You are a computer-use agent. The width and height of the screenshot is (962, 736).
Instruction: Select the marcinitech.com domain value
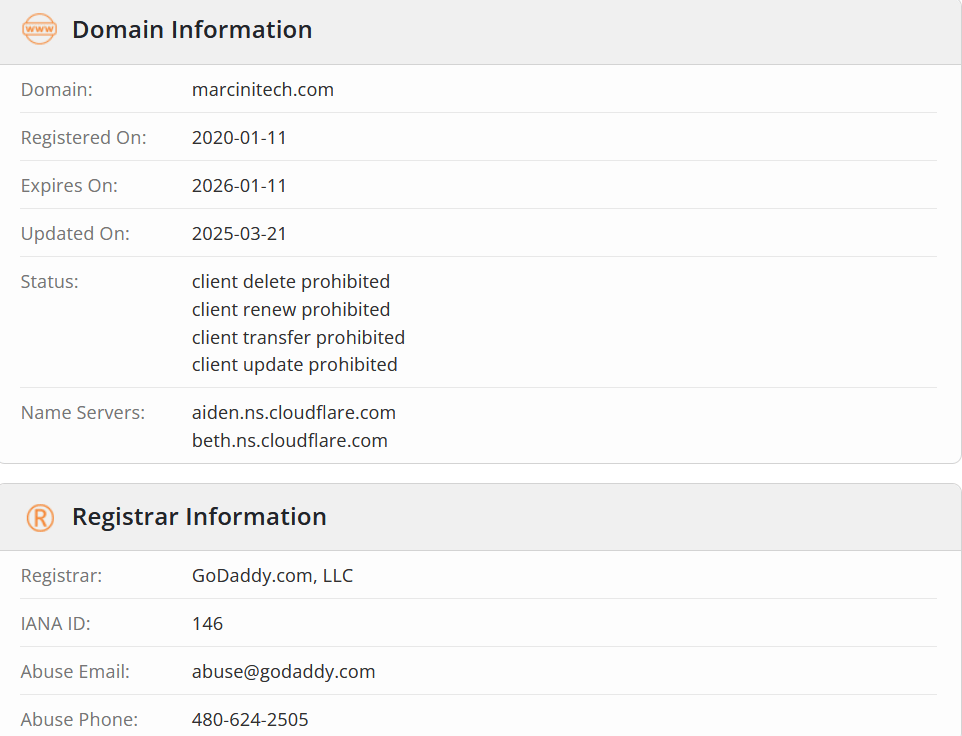(x=263, y=90)
